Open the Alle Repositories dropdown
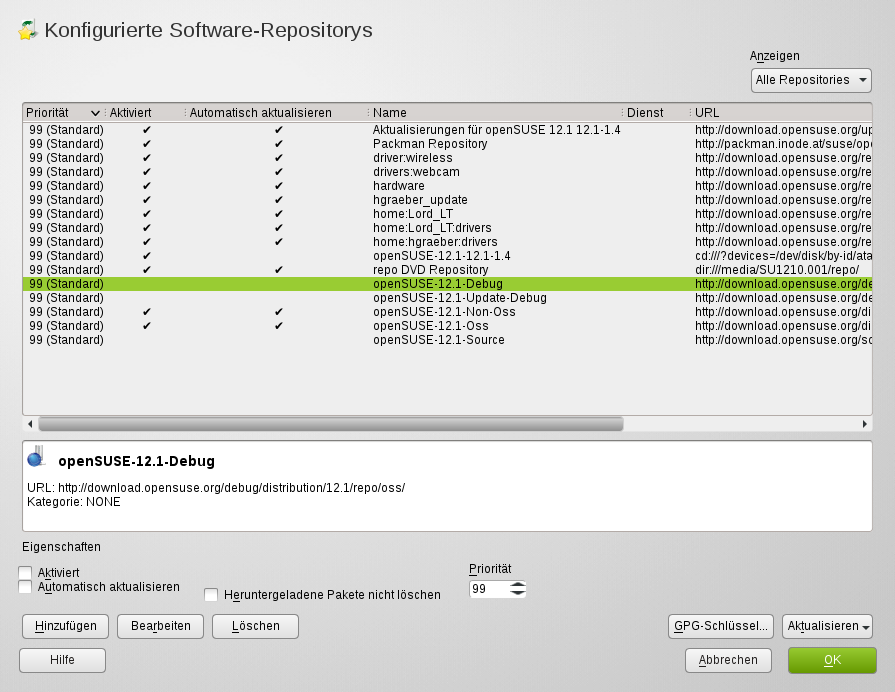Image resolution: width=895 pixels, height=692 pixels. coord(811,80)
